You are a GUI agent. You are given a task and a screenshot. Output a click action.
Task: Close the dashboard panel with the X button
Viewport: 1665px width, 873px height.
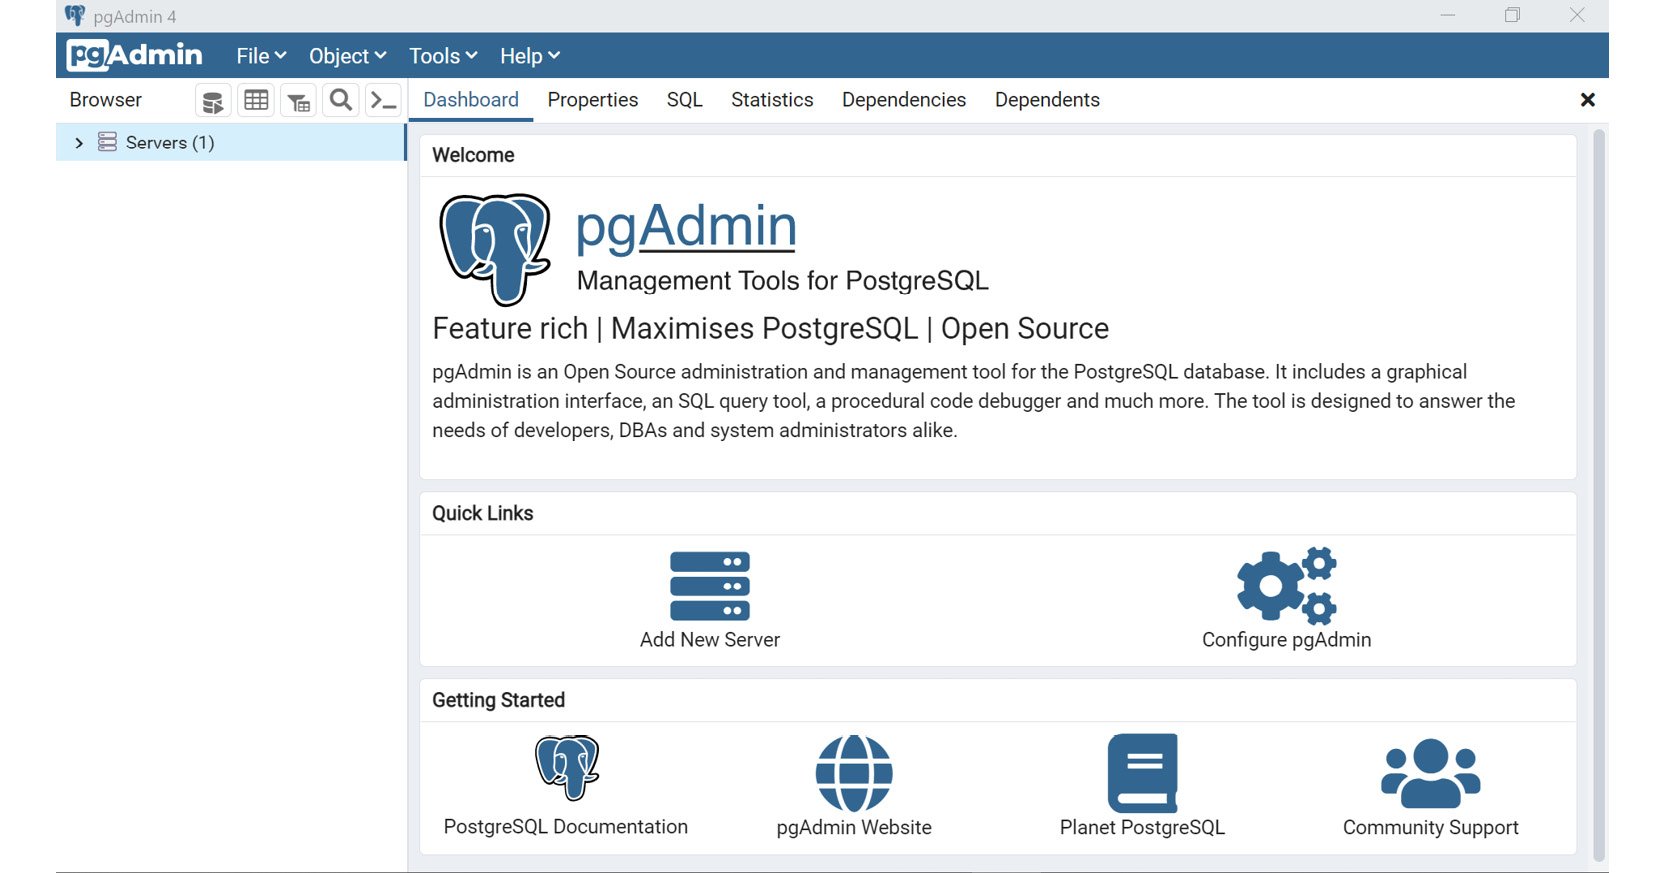tap(1587, 100)
